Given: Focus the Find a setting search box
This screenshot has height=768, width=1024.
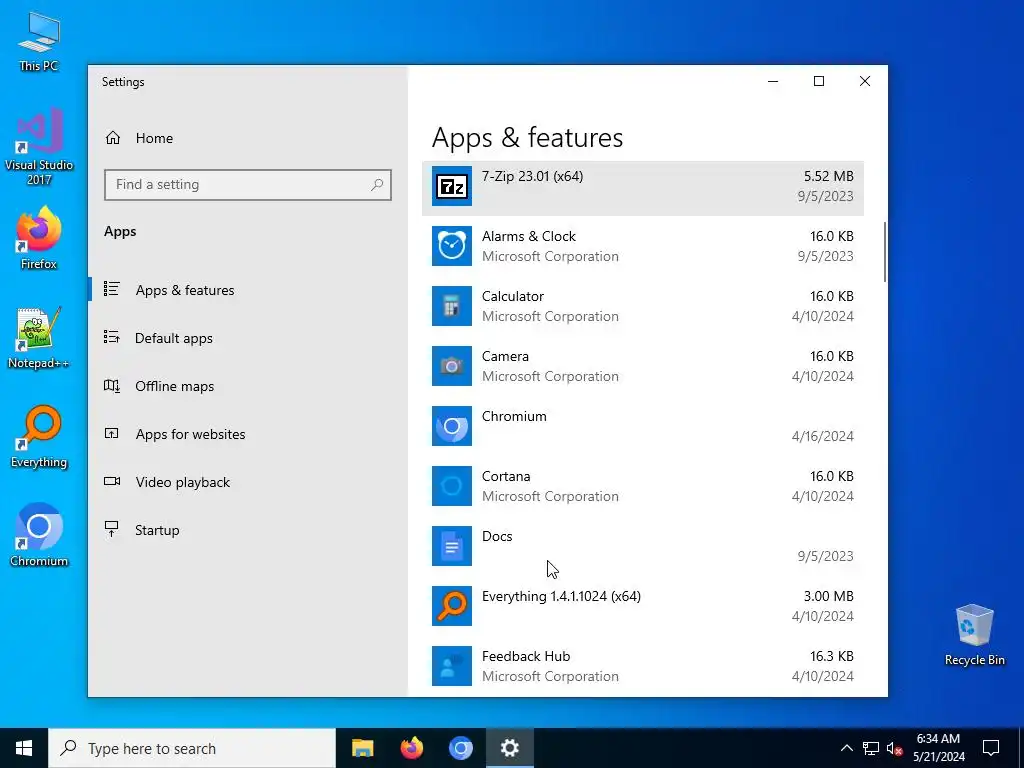Looking at the screenshot, I should point(248,185).
